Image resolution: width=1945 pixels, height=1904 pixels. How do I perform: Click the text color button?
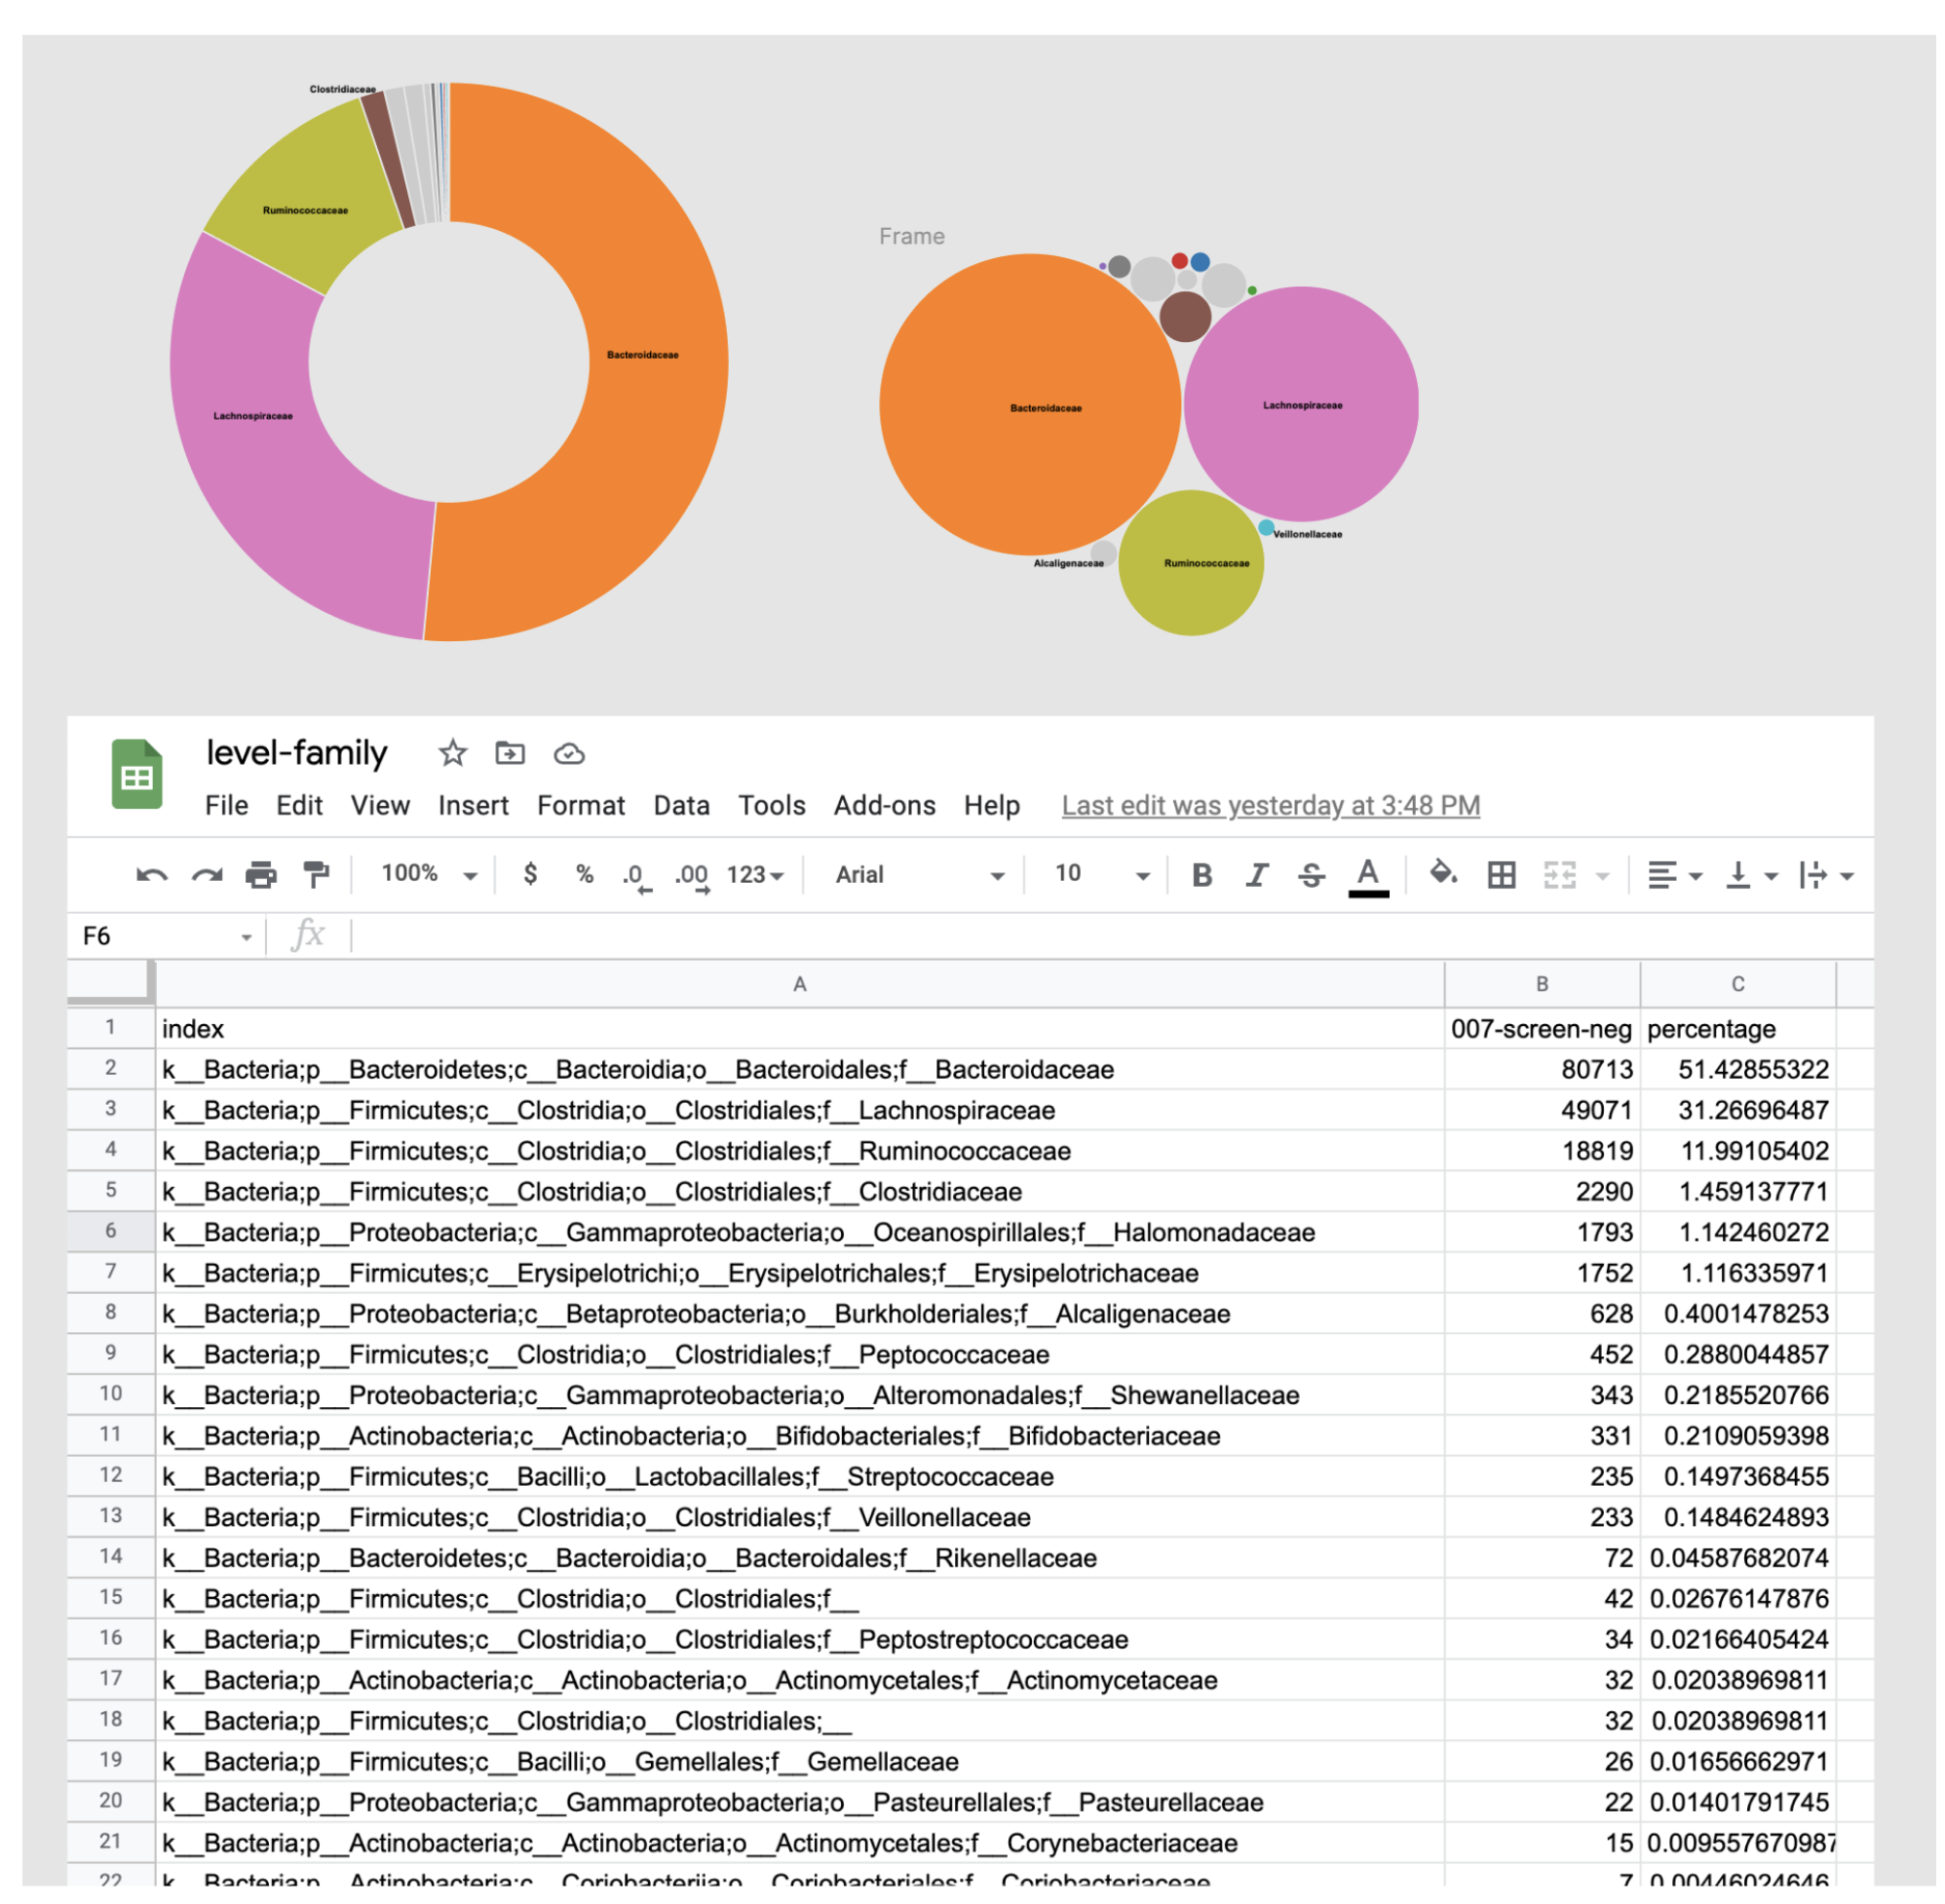pos(1367,875)
